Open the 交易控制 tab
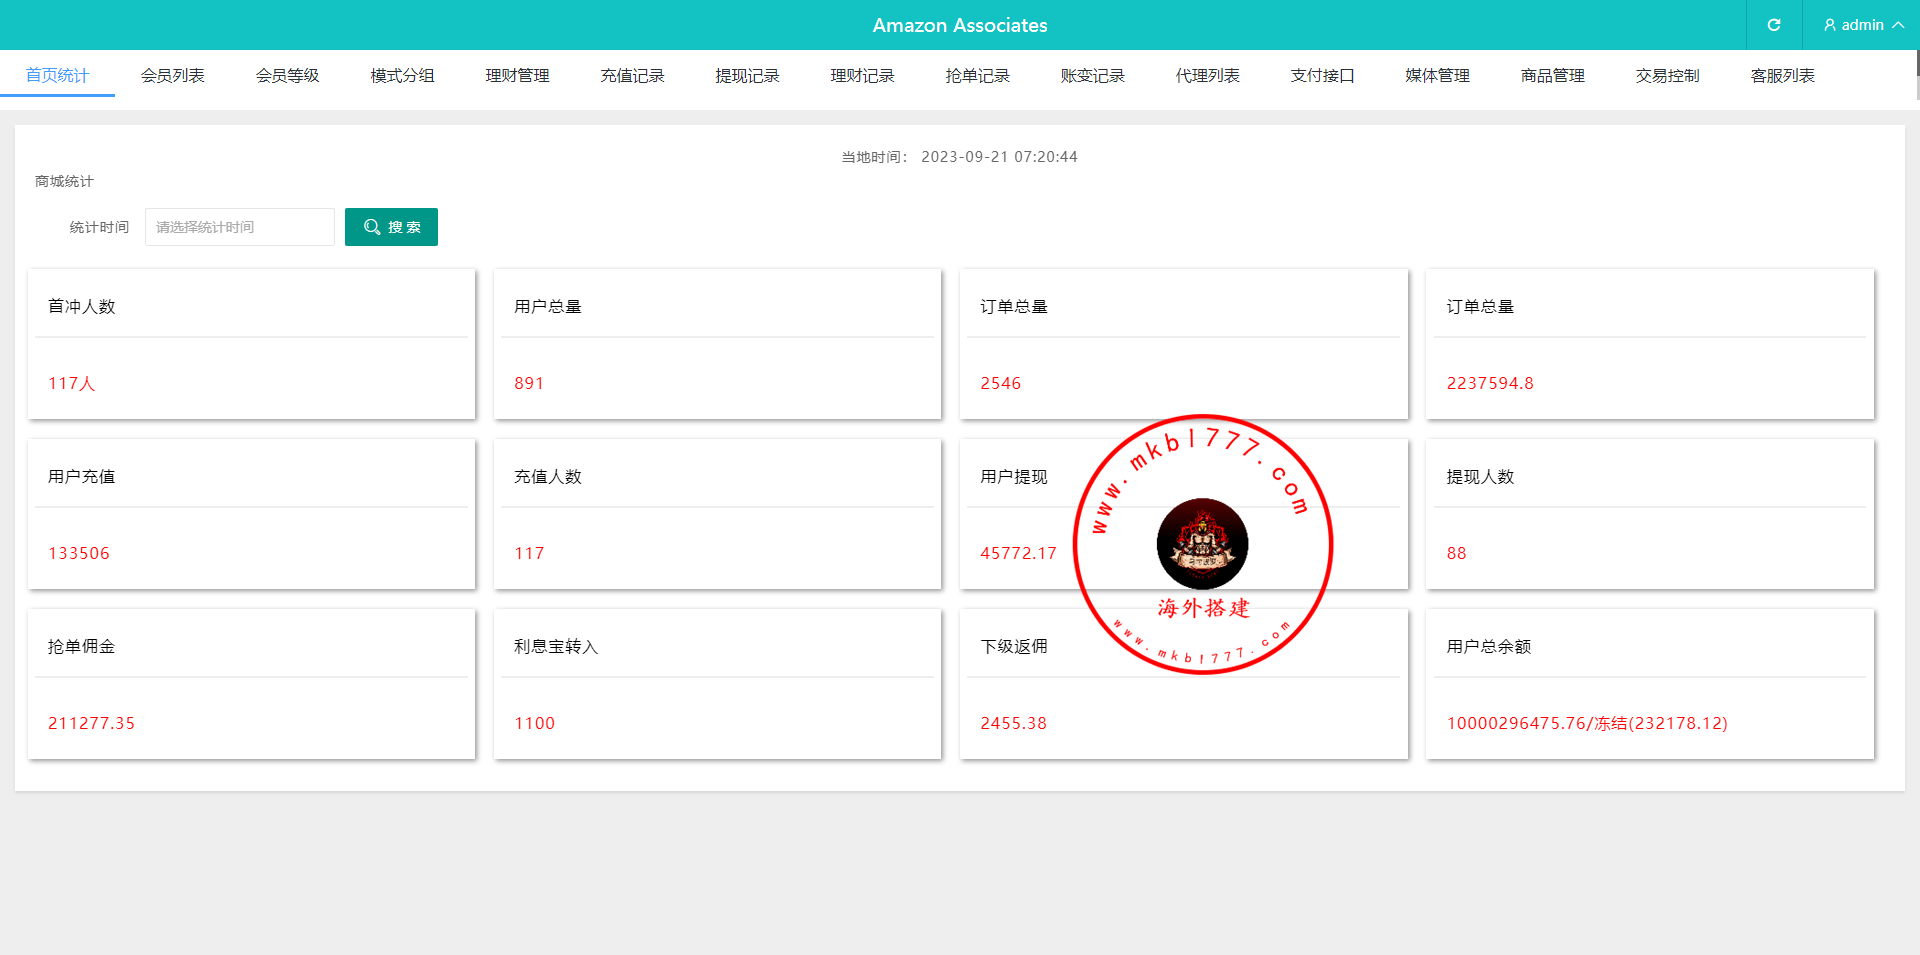 tap(1667, 76)
